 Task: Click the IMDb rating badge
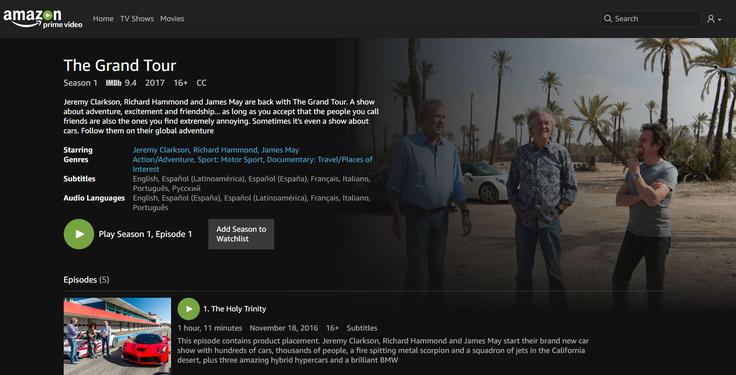[x=114, y=83]
